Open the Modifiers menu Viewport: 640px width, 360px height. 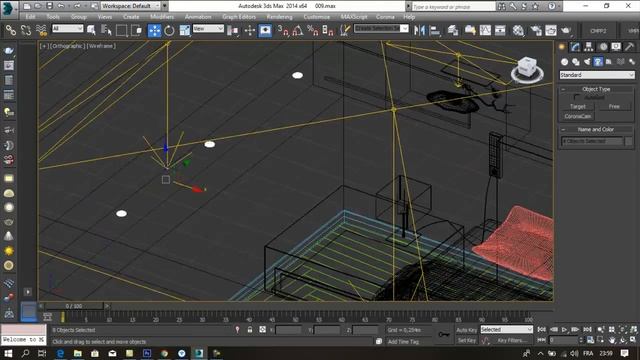coord(162,17)
